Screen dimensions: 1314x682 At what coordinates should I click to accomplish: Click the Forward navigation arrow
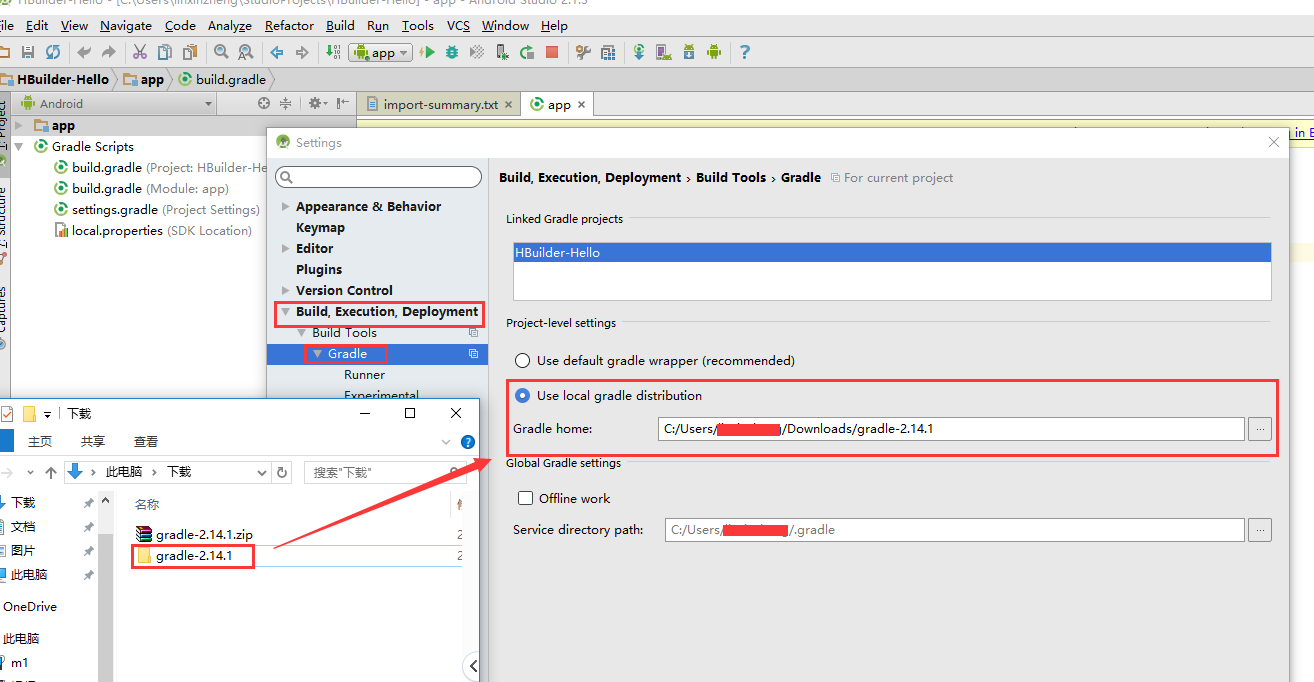(301, 53)
